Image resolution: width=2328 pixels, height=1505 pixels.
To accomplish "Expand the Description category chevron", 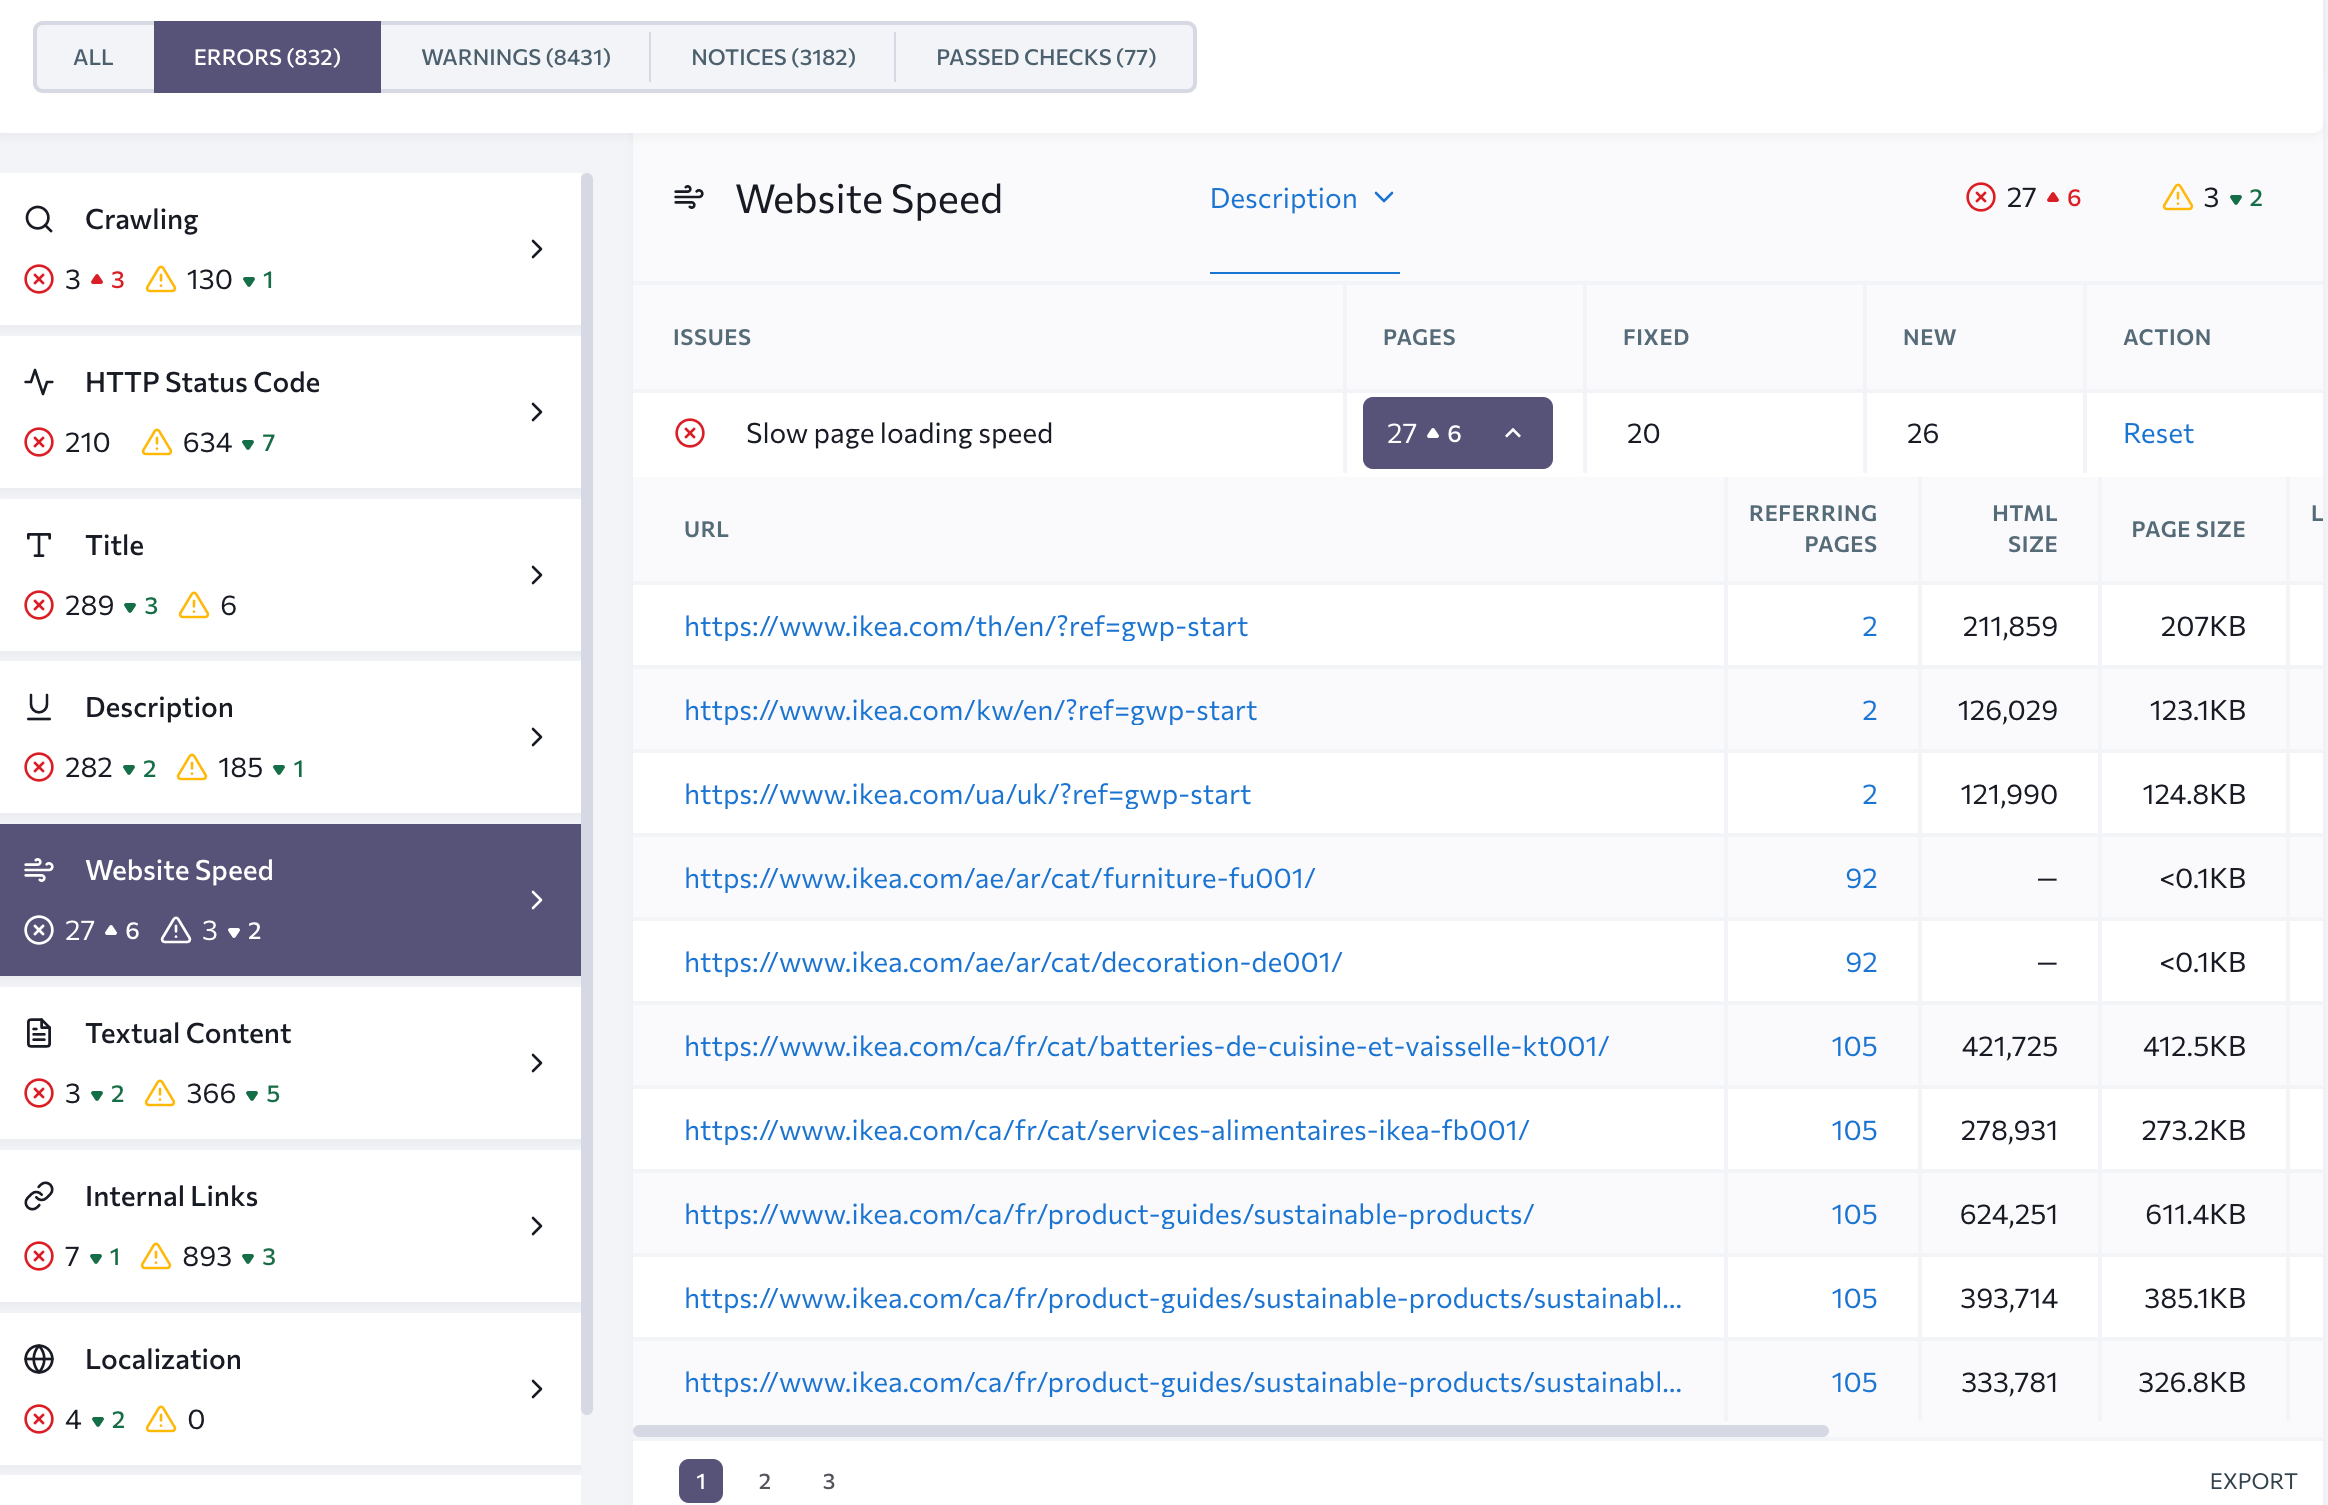I will pos(537,737).
